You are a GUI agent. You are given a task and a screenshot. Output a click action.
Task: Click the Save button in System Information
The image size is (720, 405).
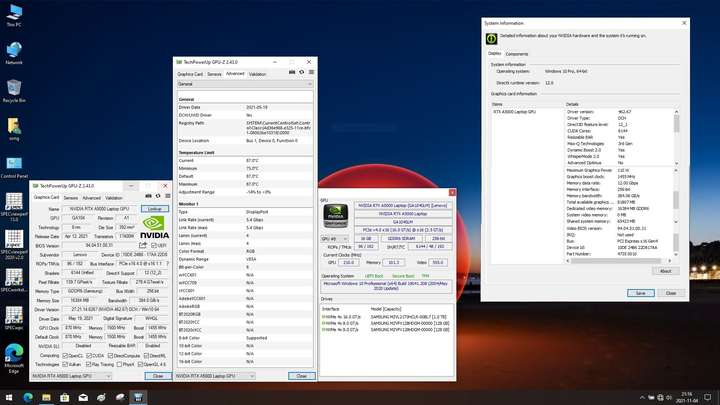click(641, 293)
